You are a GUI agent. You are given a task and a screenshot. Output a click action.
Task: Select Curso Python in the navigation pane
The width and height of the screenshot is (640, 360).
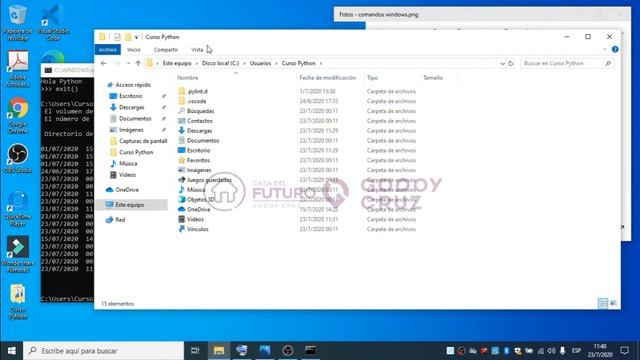[x=136, y=152]
